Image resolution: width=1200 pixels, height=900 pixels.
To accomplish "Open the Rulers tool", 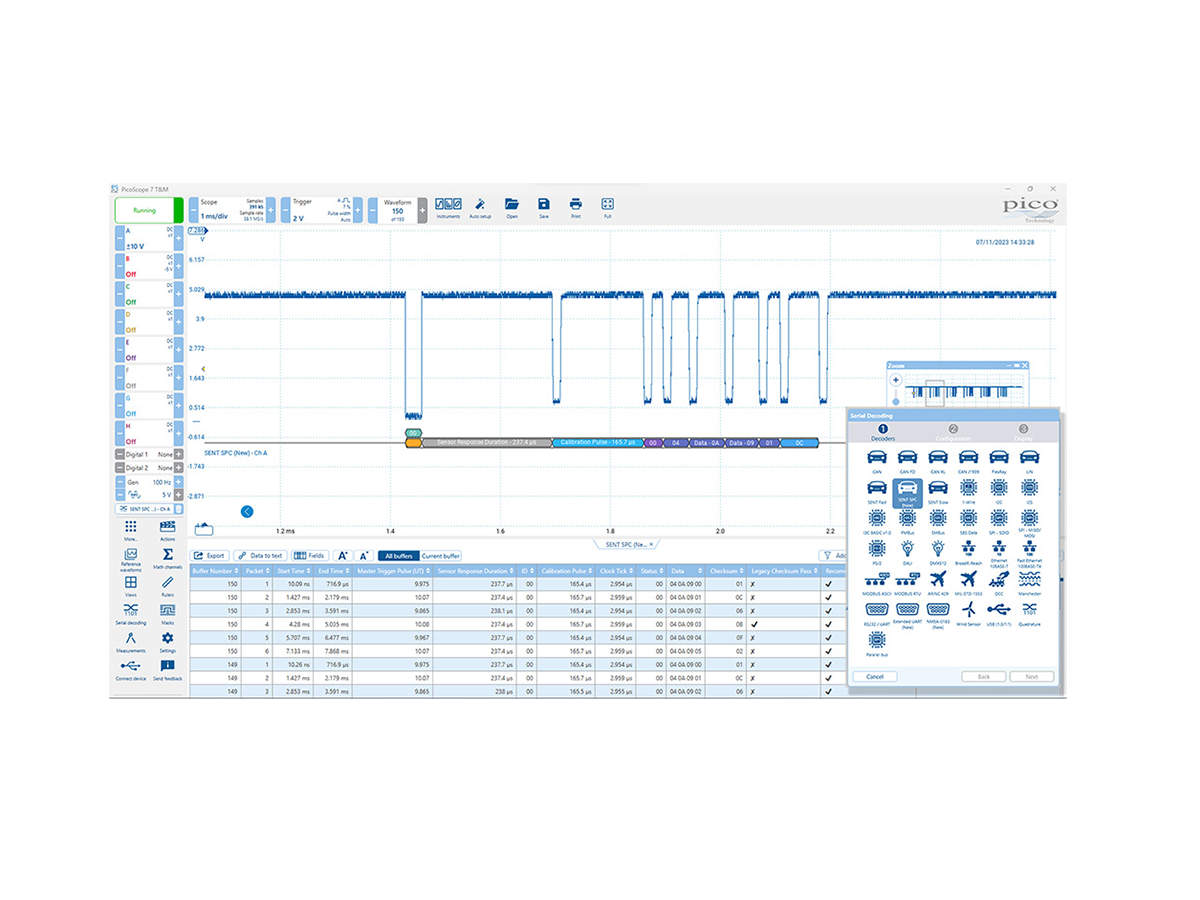I will tap(167, 585).
